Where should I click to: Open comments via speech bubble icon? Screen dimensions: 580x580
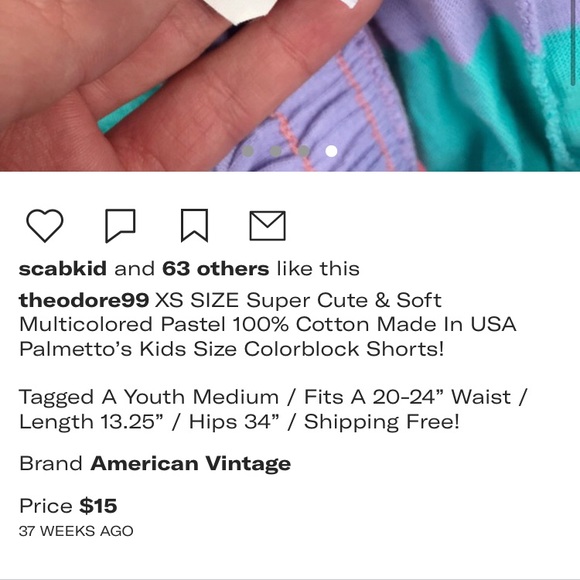click(x=120, y=226)
